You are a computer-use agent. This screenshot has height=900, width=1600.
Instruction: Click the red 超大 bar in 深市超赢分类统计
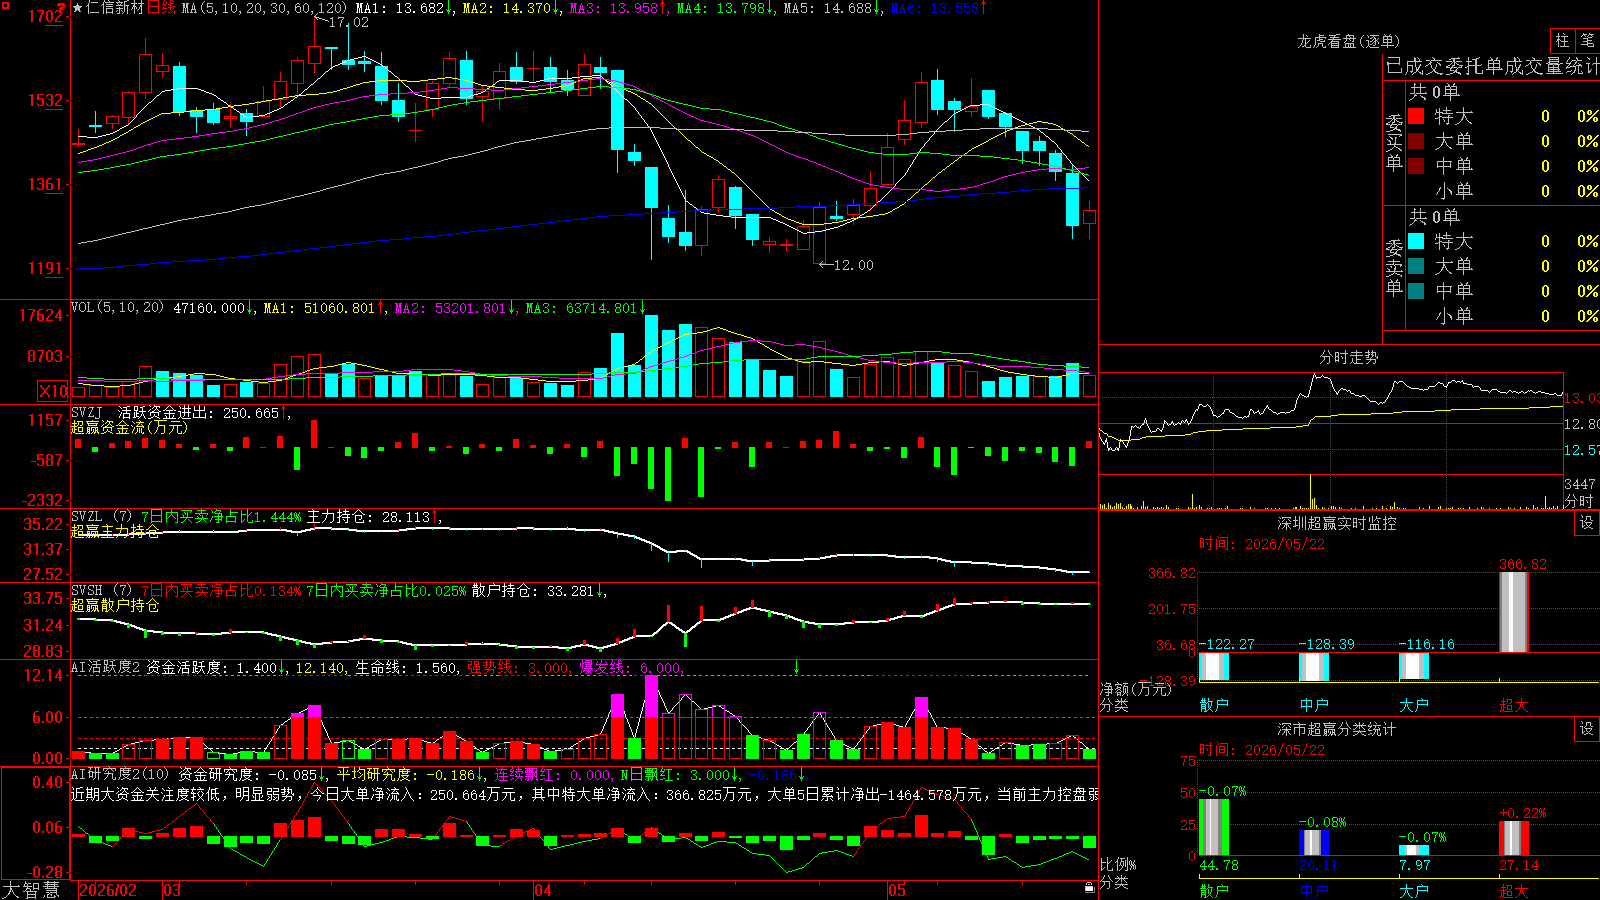pos(1514,839)
